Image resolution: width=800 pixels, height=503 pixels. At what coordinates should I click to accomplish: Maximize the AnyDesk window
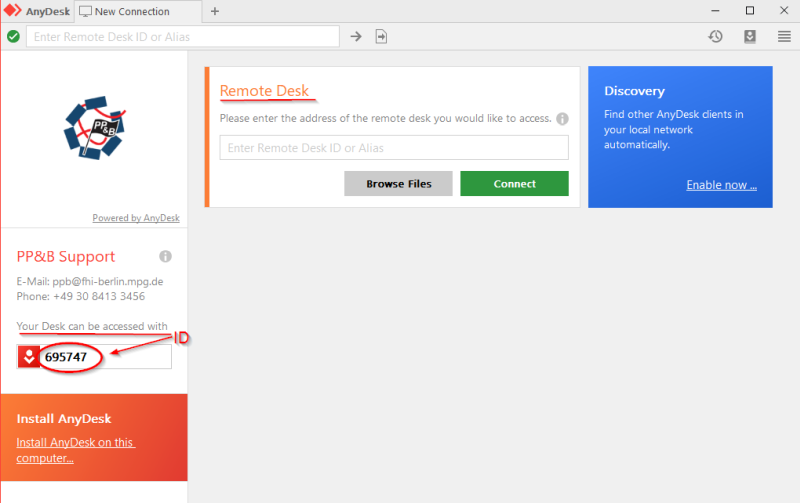[x=749, y=11]
